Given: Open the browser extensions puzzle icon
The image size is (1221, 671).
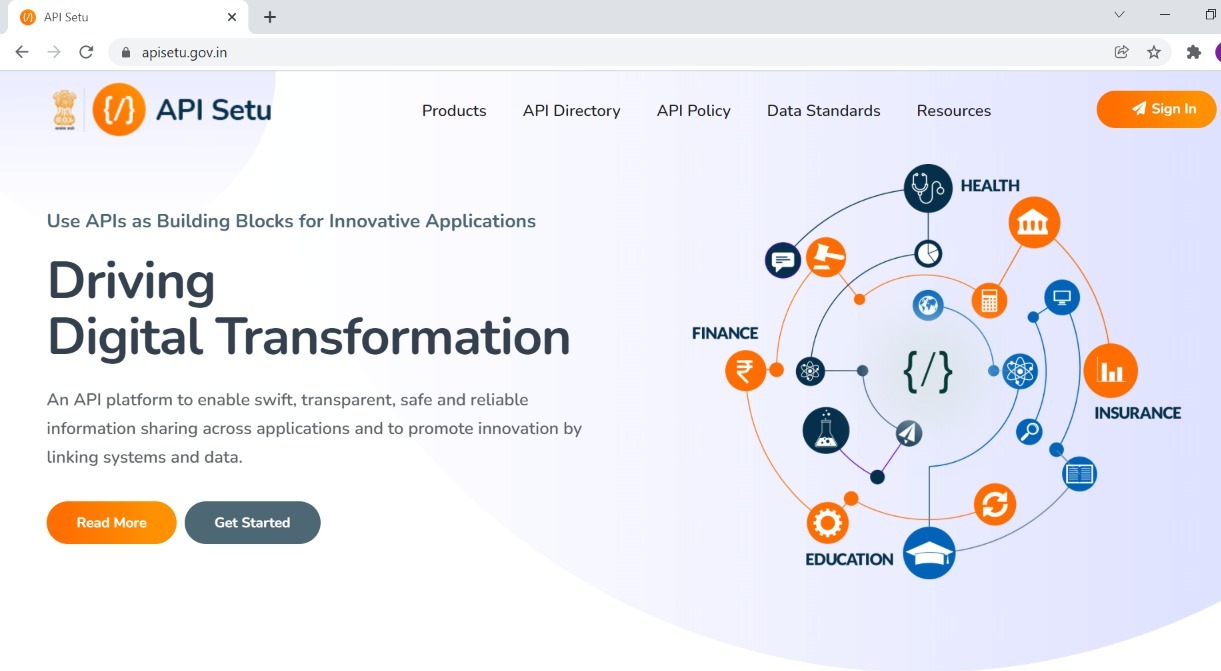Looking at the screenshot, I should point(1193,52).
